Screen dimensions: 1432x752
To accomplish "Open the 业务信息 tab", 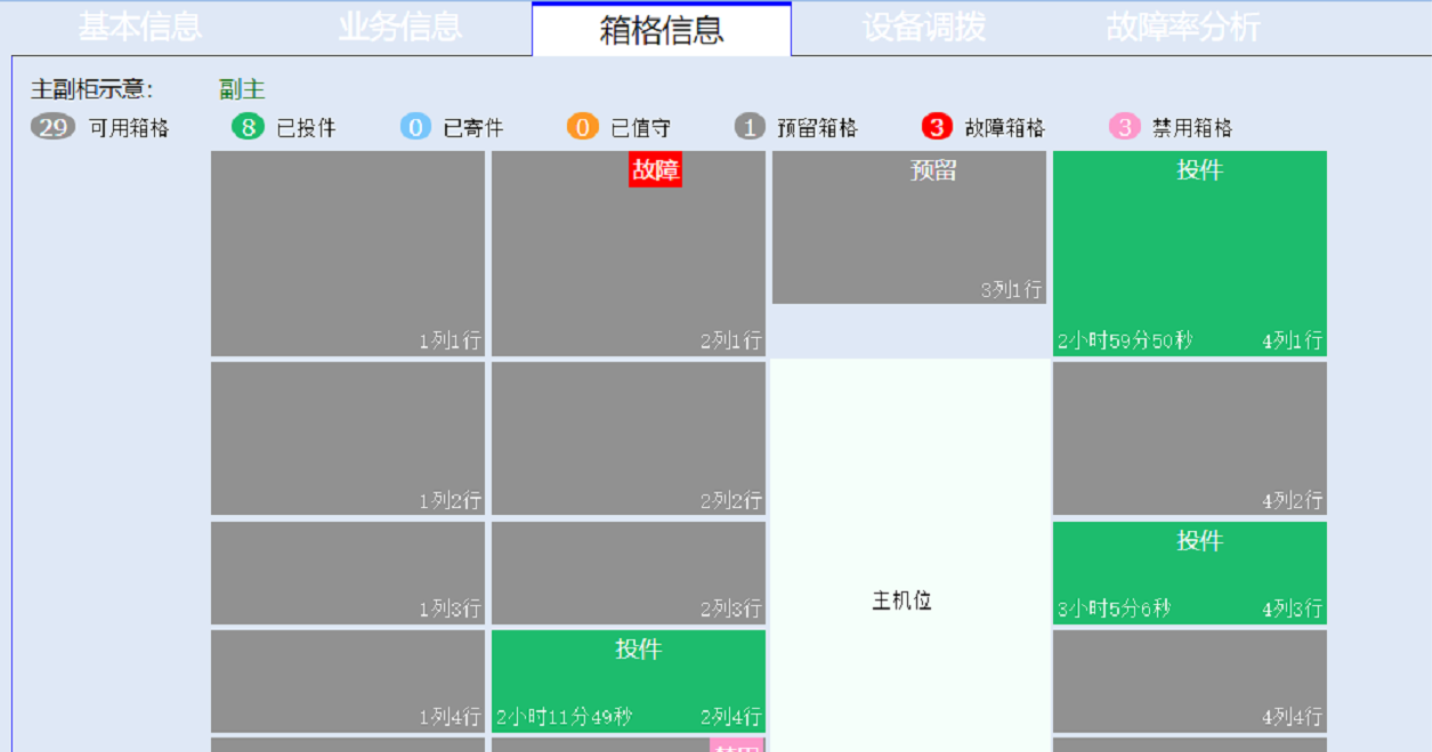I will click(400, 28).
